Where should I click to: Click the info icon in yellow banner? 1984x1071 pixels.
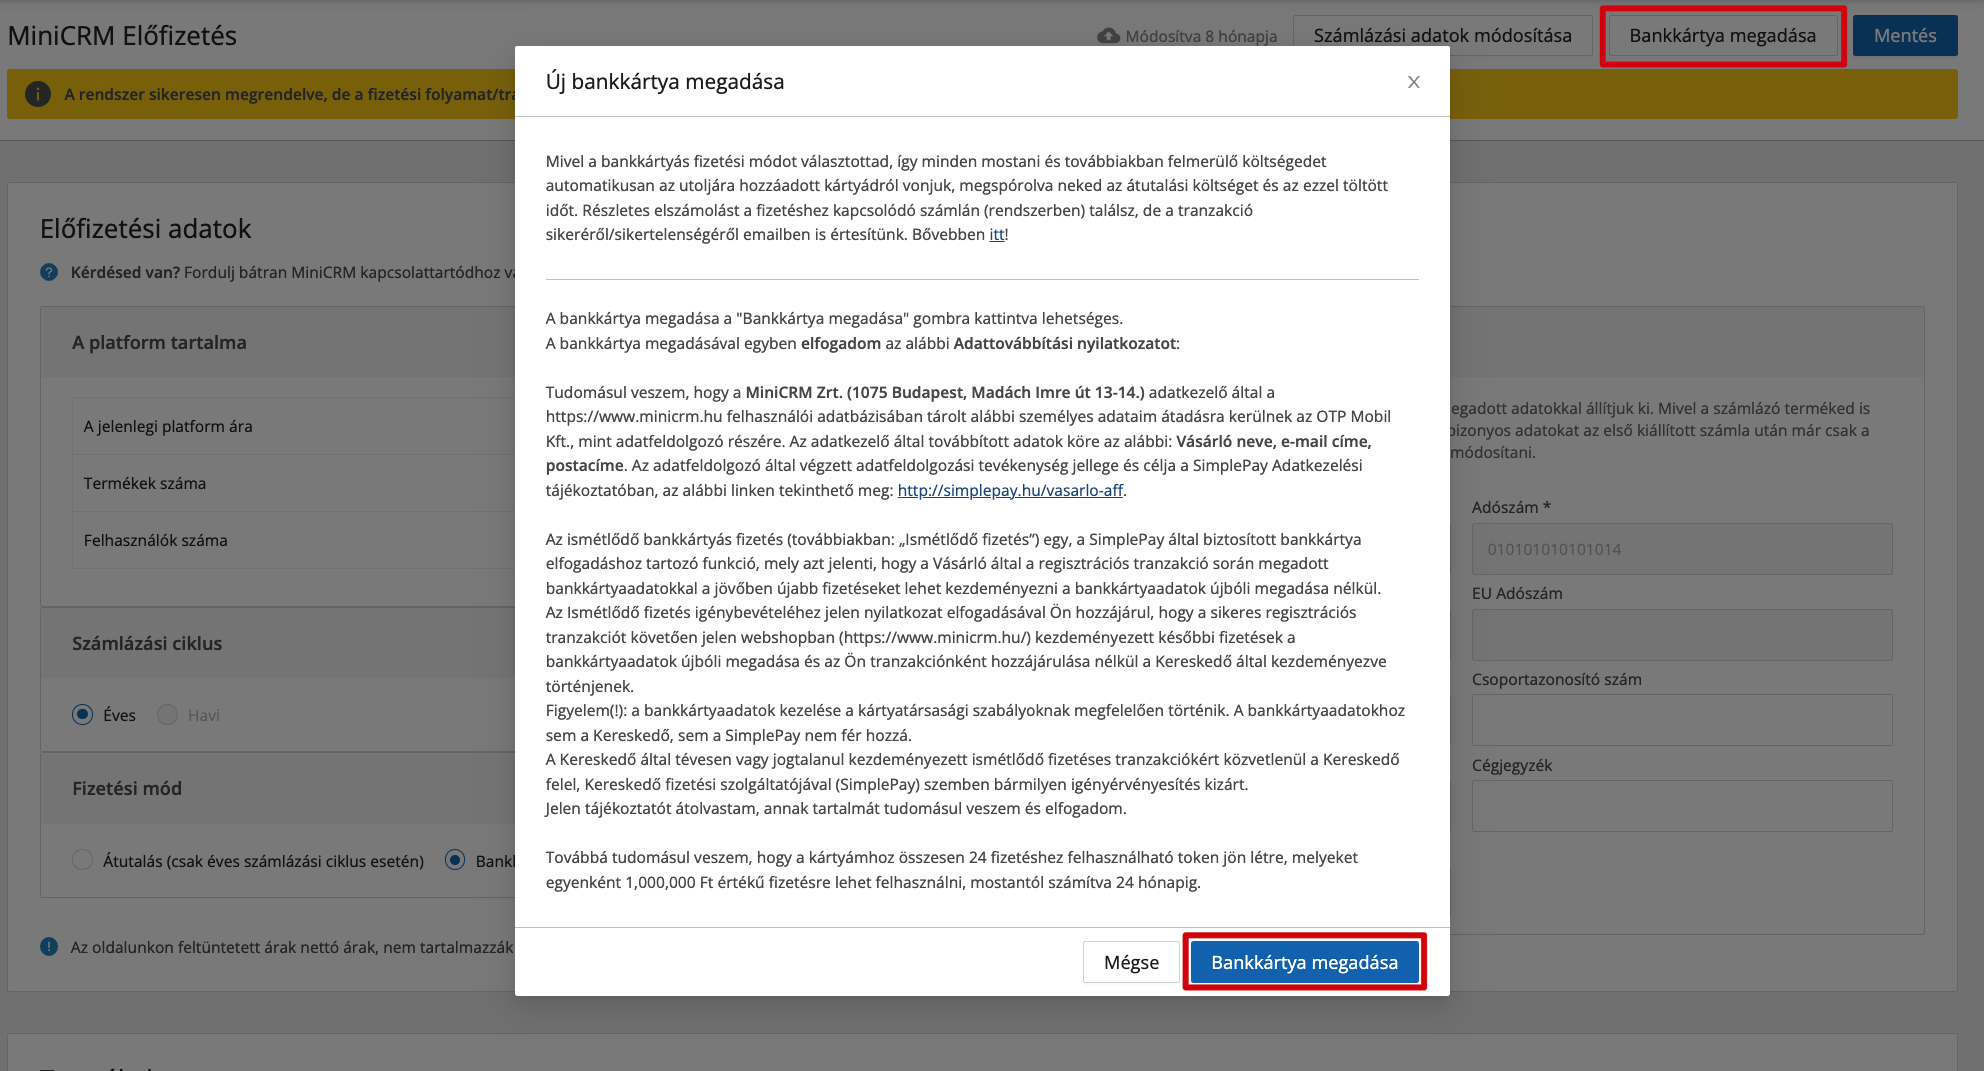click(x=37, y=94)
